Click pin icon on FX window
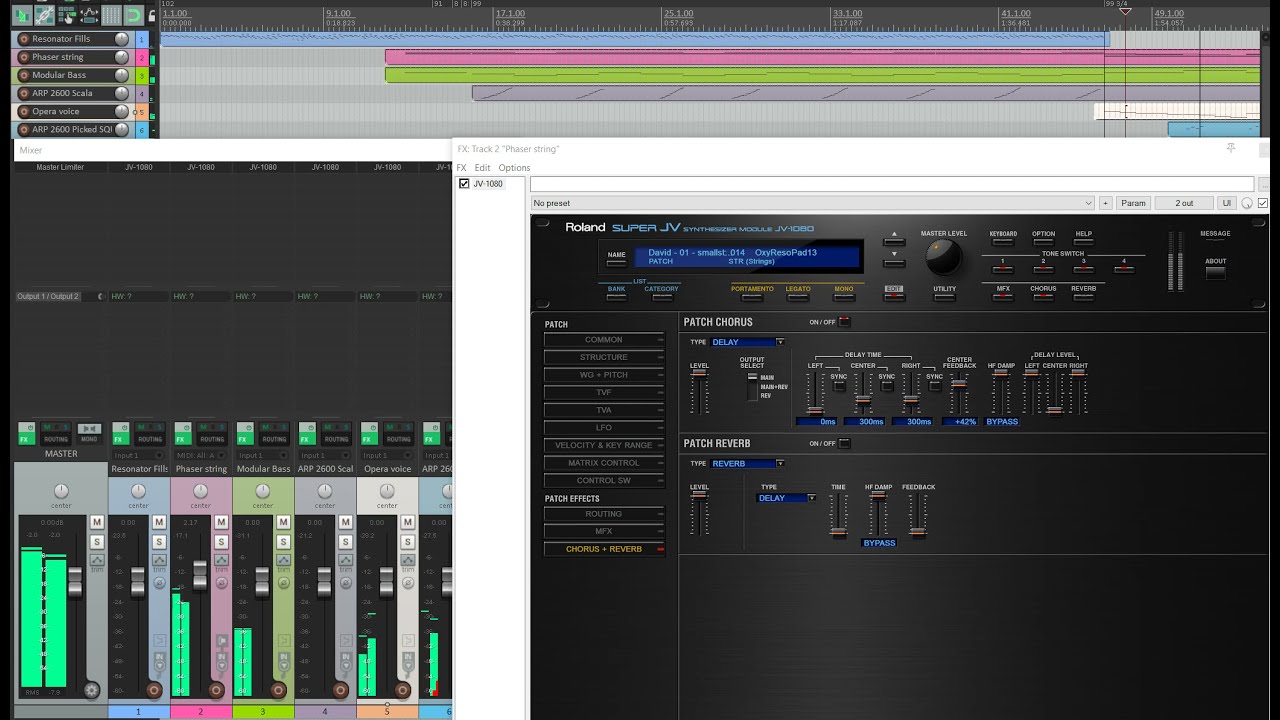The width and height of the screenshot is (1280, 720). pyautogui.click(x=1231, y=148)
